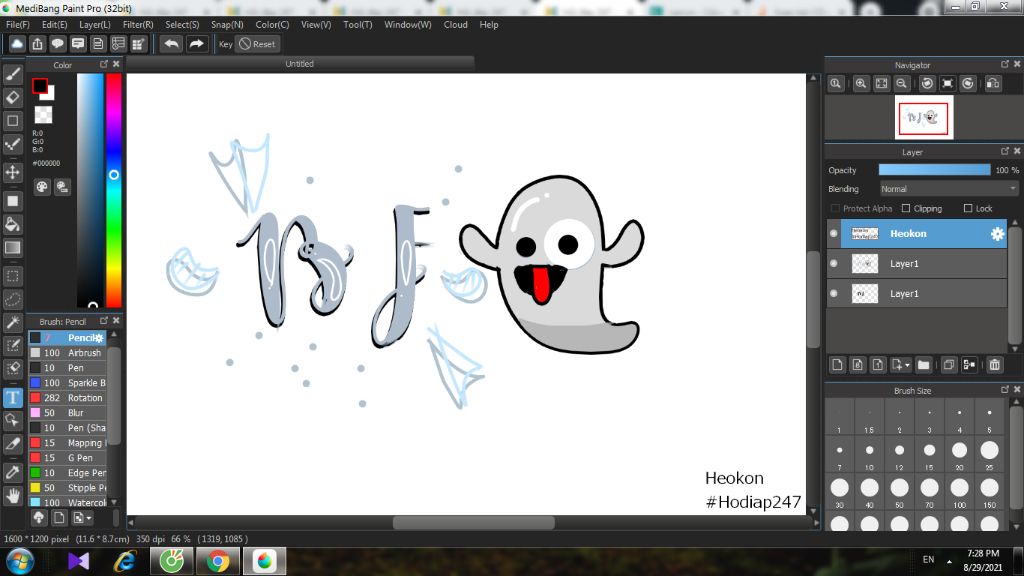Select the Lasso tool
Screen dimensions: 1024x576
pyautogui.click(x=12, y=300)
